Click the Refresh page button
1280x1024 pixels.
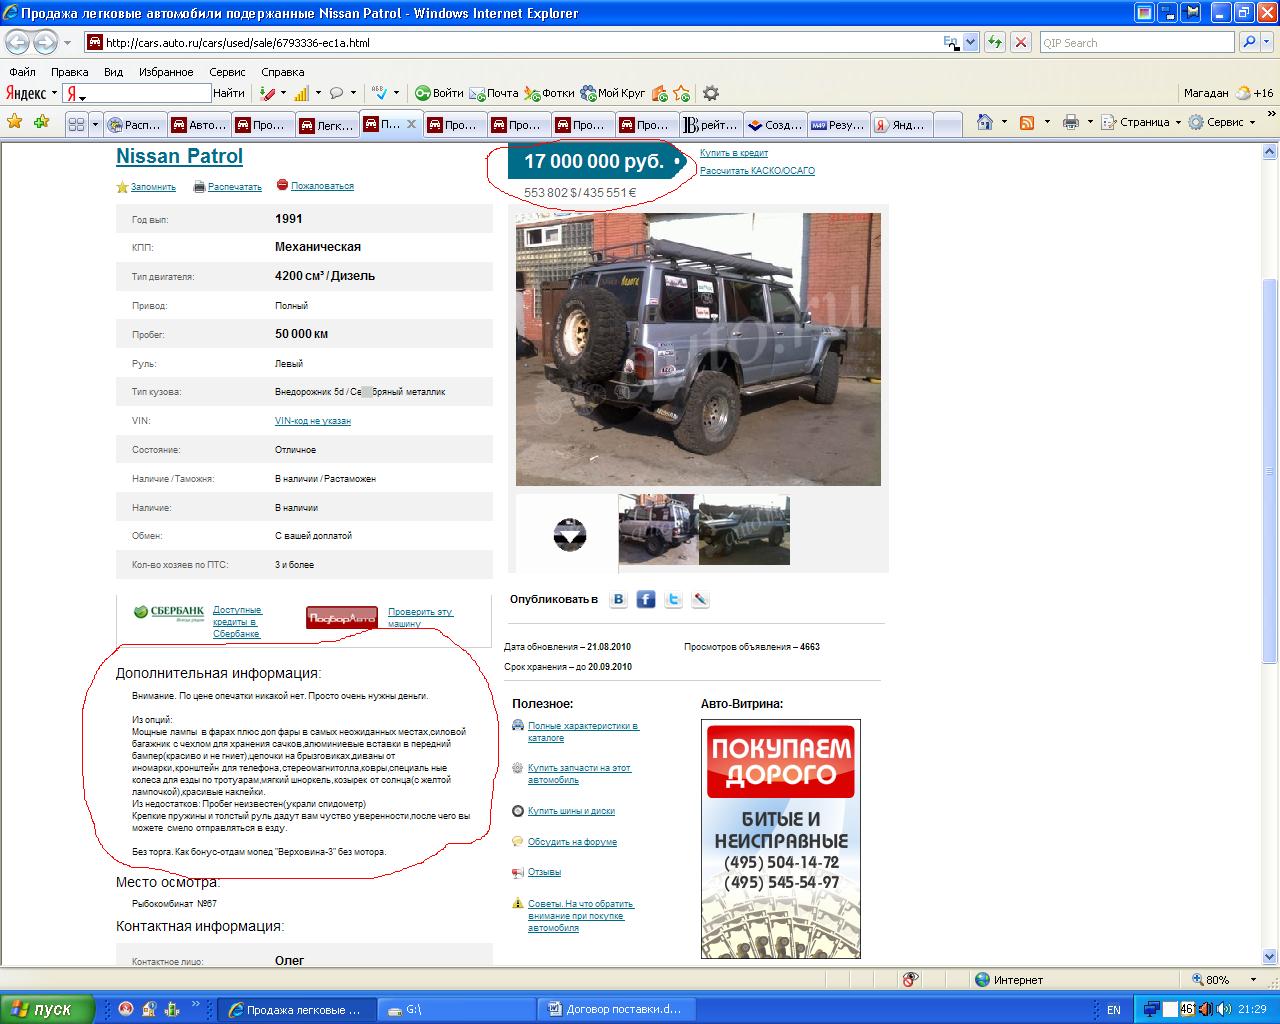994,43
